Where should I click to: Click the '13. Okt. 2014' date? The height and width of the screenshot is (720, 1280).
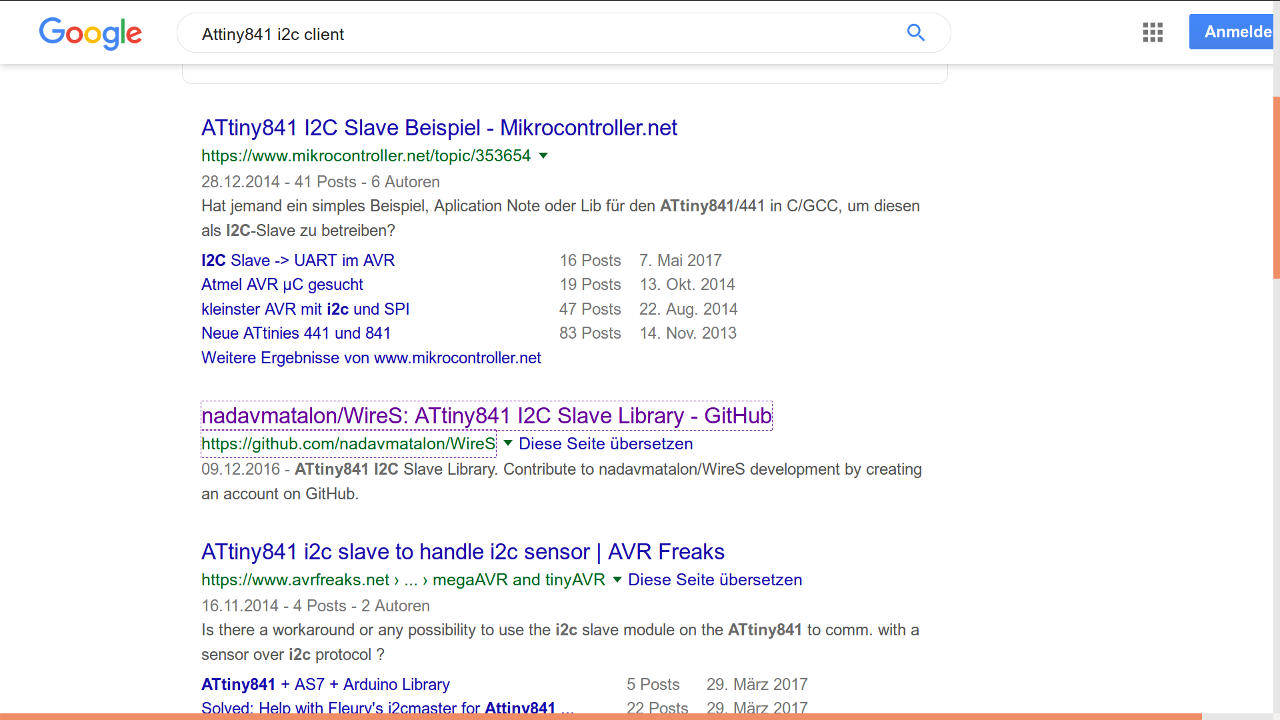pyautogui.click(x=687, y=284)
